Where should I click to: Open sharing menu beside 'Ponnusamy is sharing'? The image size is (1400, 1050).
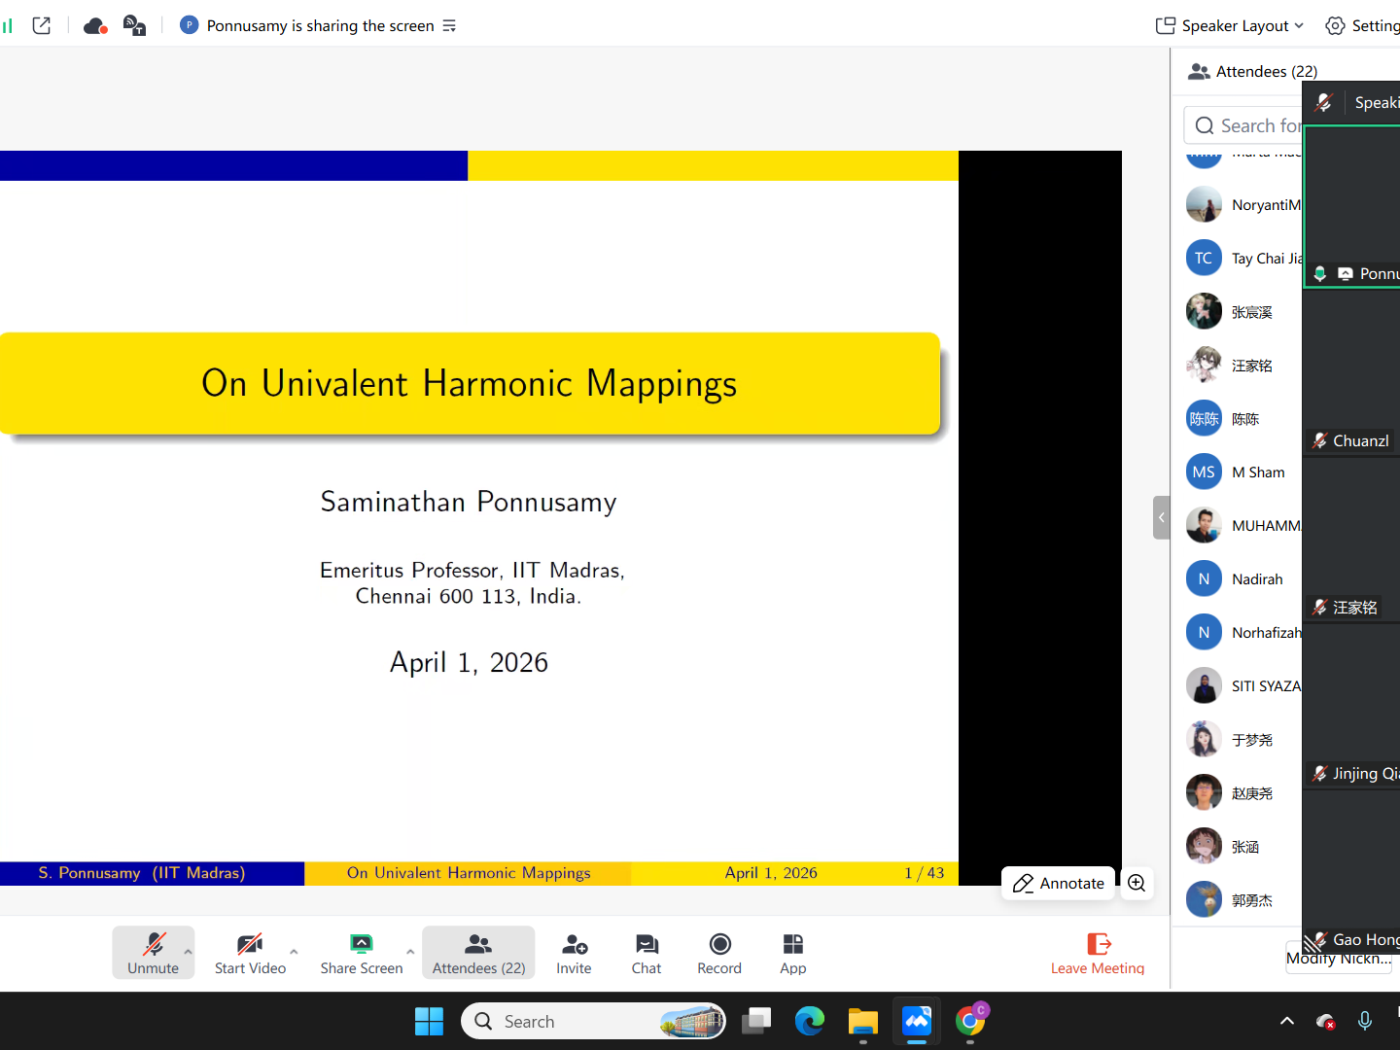[449, 25]
